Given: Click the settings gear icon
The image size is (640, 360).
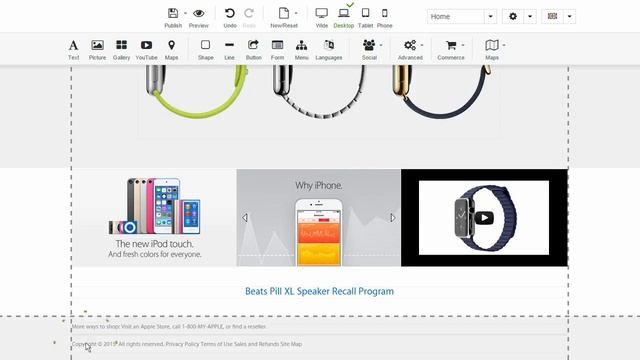Looking at the screenshot, I should click(513, 16).
